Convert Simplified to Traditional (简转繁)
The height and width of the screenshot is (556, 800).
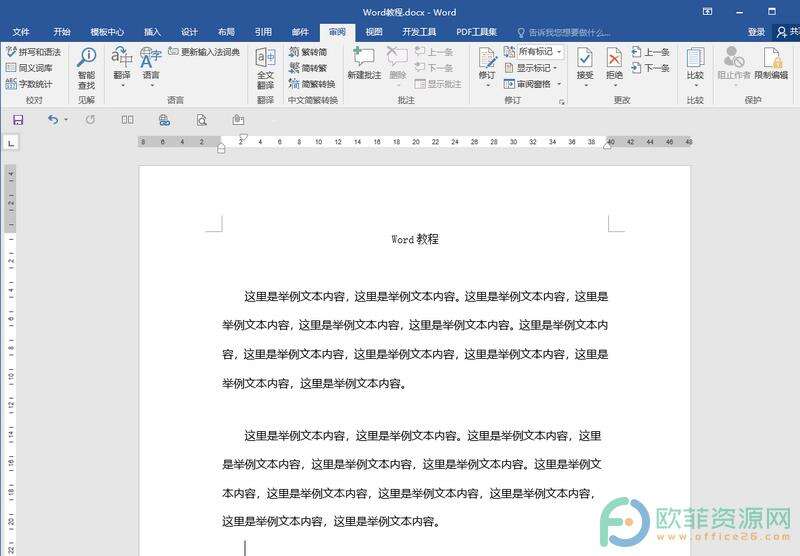(x=308, y=67)
